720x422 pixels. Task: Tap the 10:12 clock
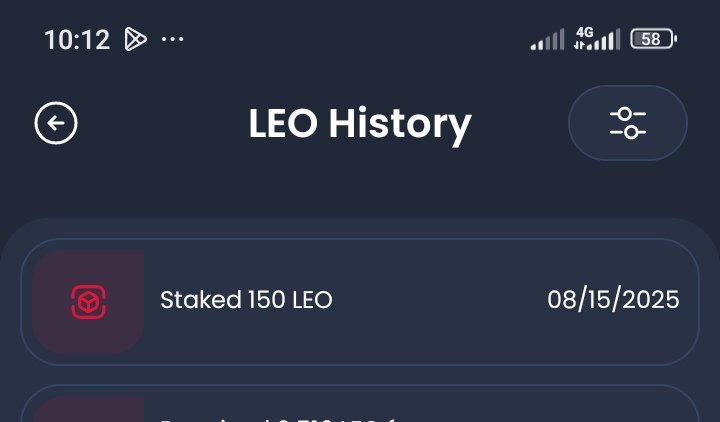(x=77, y=39)
